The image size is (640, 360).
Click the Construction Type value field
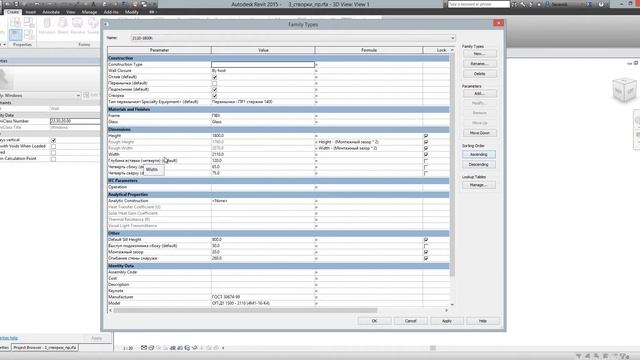coord(263,64)
